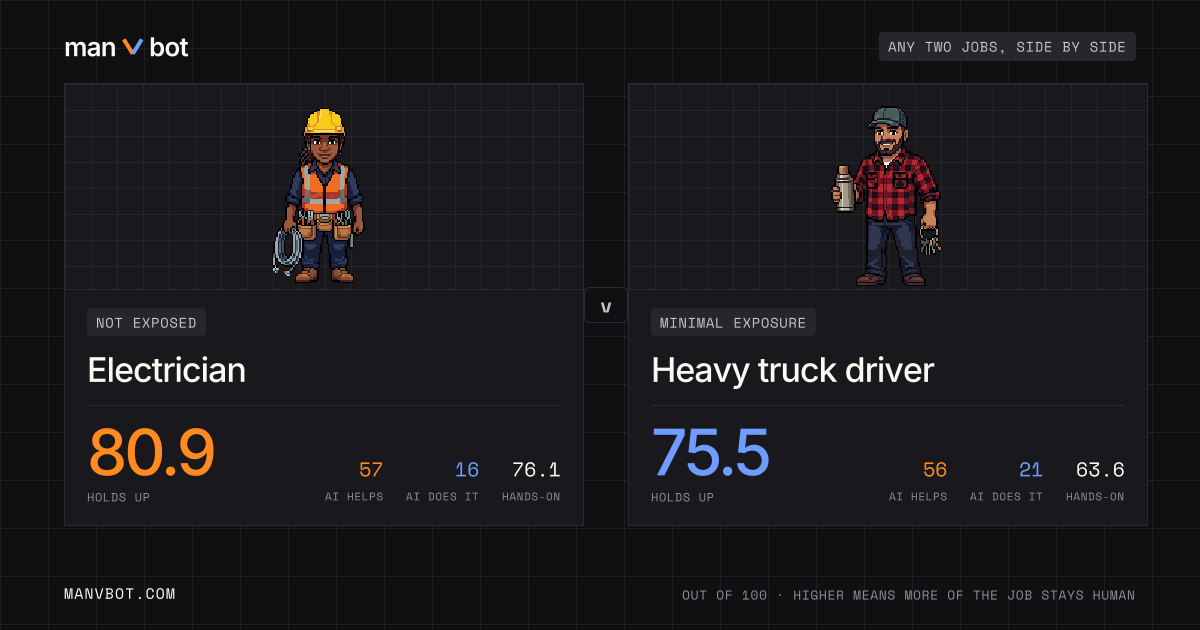
Task: Click truck driver's AI helps value 56
Action: click(x=935, y=470)
